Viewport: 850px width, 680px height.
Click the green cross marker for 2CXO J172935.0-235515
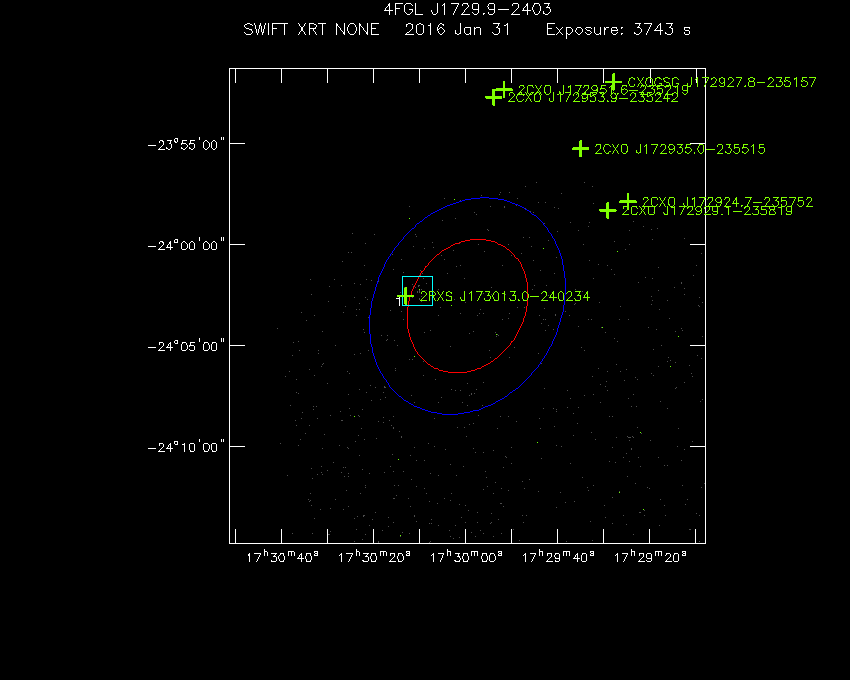click(581, 149)
